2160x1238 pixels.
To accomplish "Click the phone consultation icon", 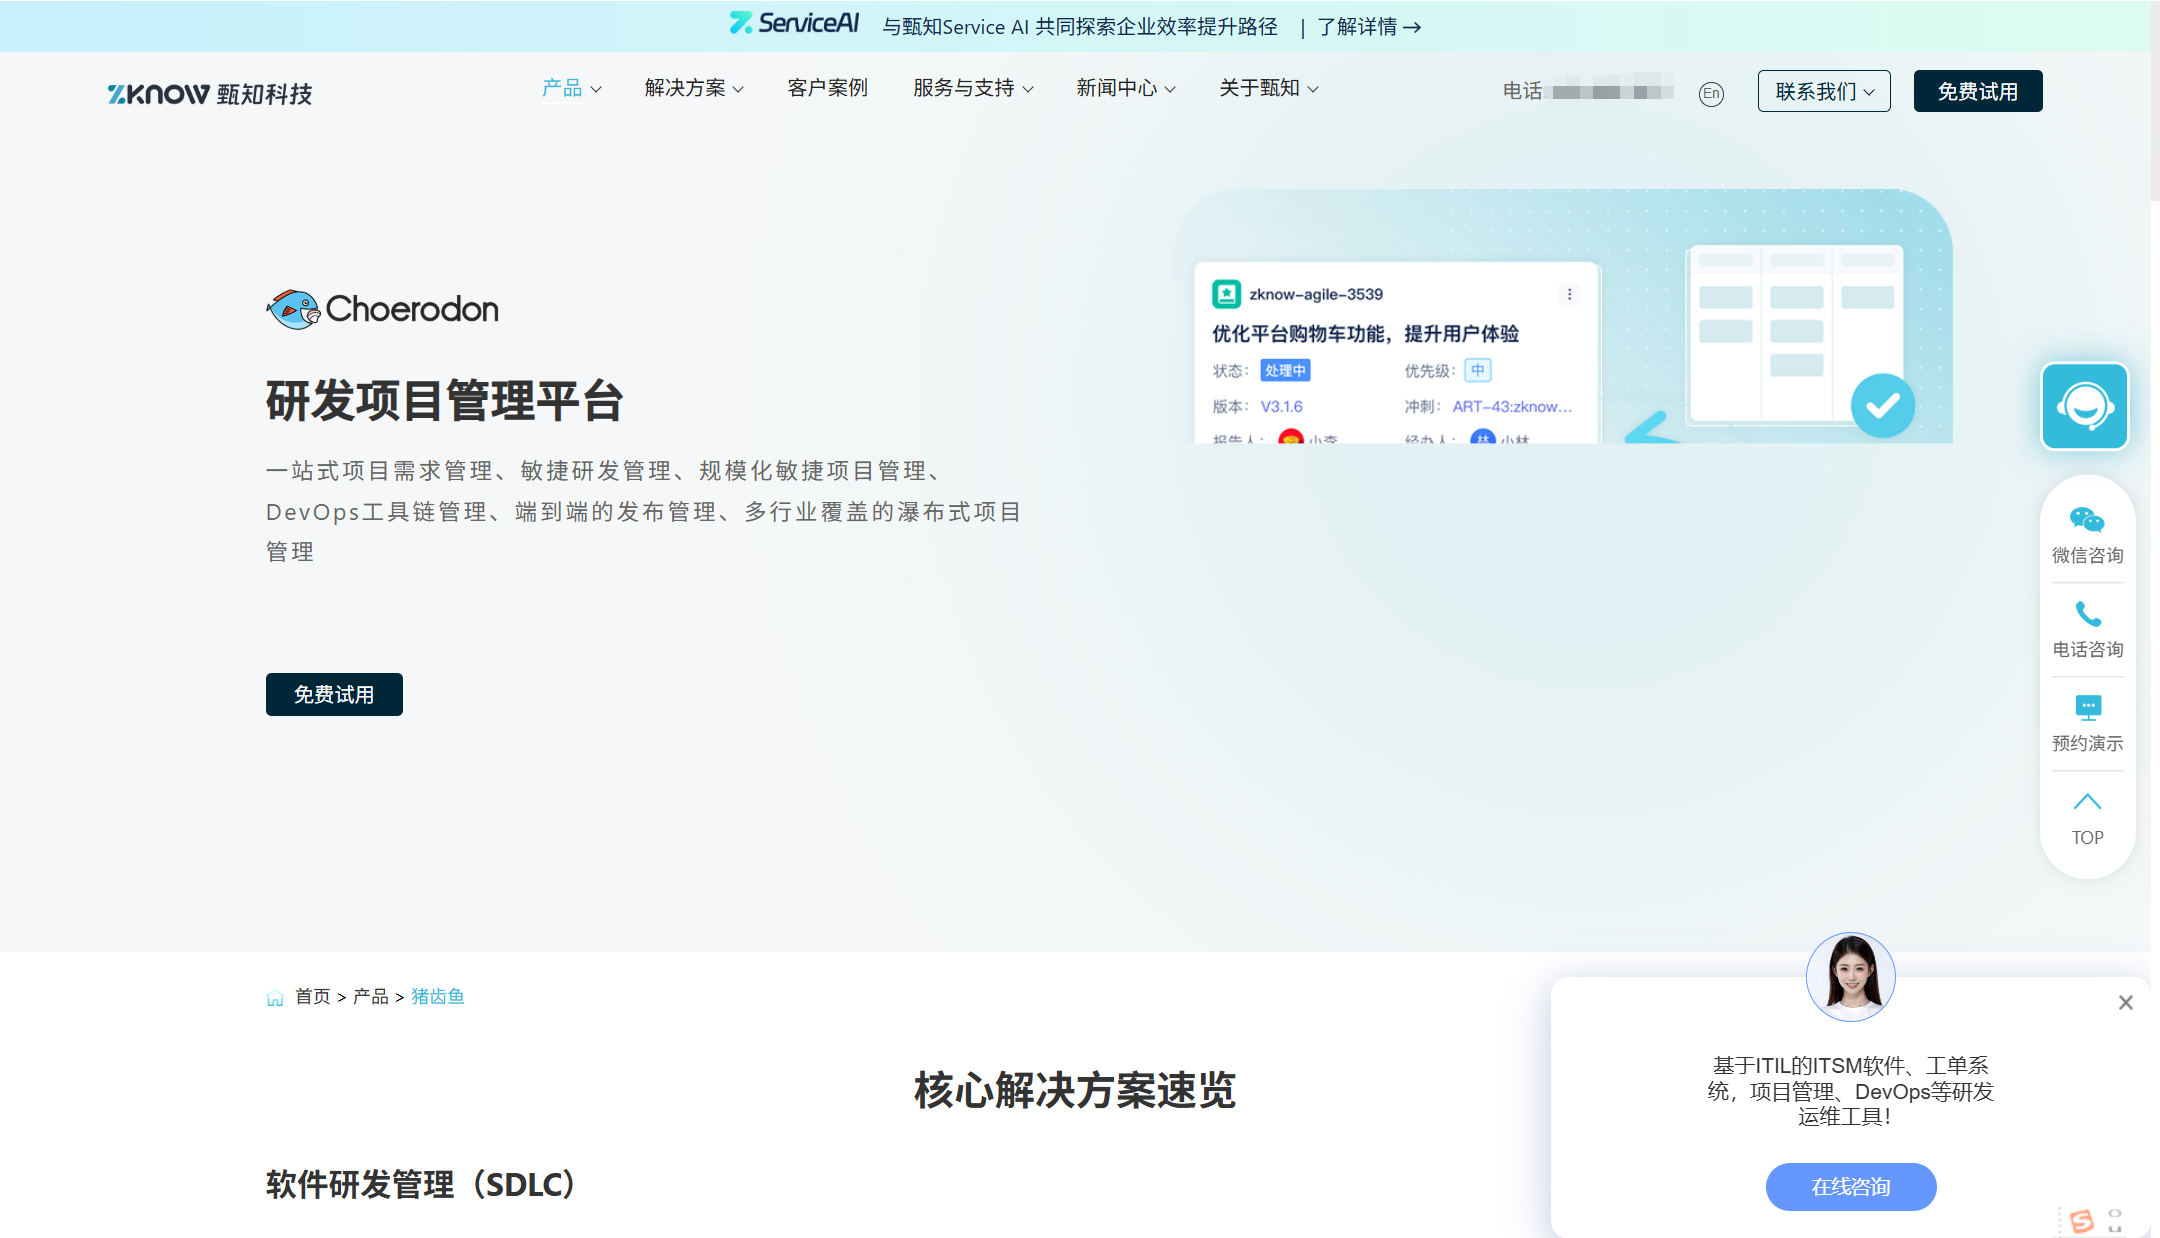I will click(x=2087, y=613).
